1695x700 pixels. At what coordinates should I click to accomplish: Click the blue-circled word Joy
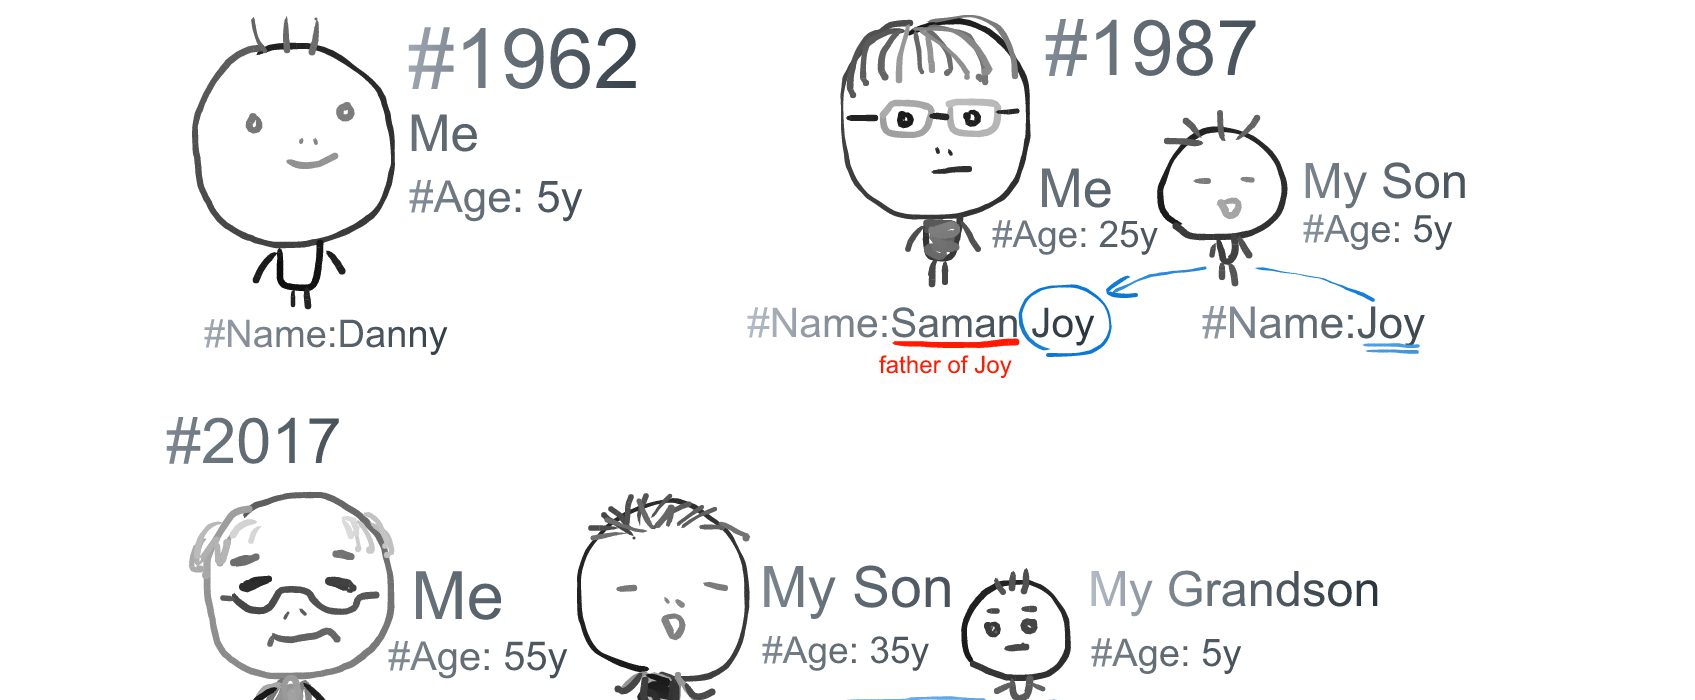[1063, 324]
